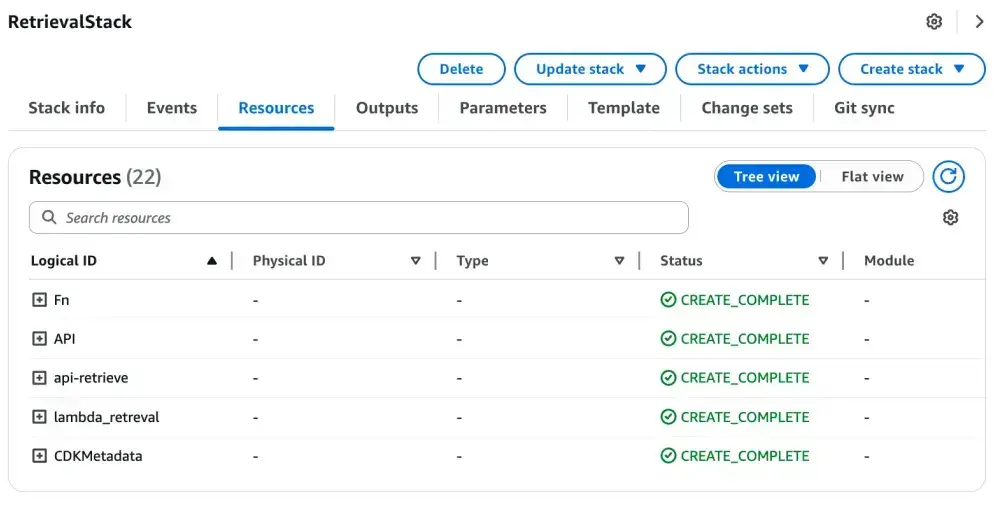The image size is (1000, 508).
Task: Switch to Flat view
Action: tap(872, 177)
